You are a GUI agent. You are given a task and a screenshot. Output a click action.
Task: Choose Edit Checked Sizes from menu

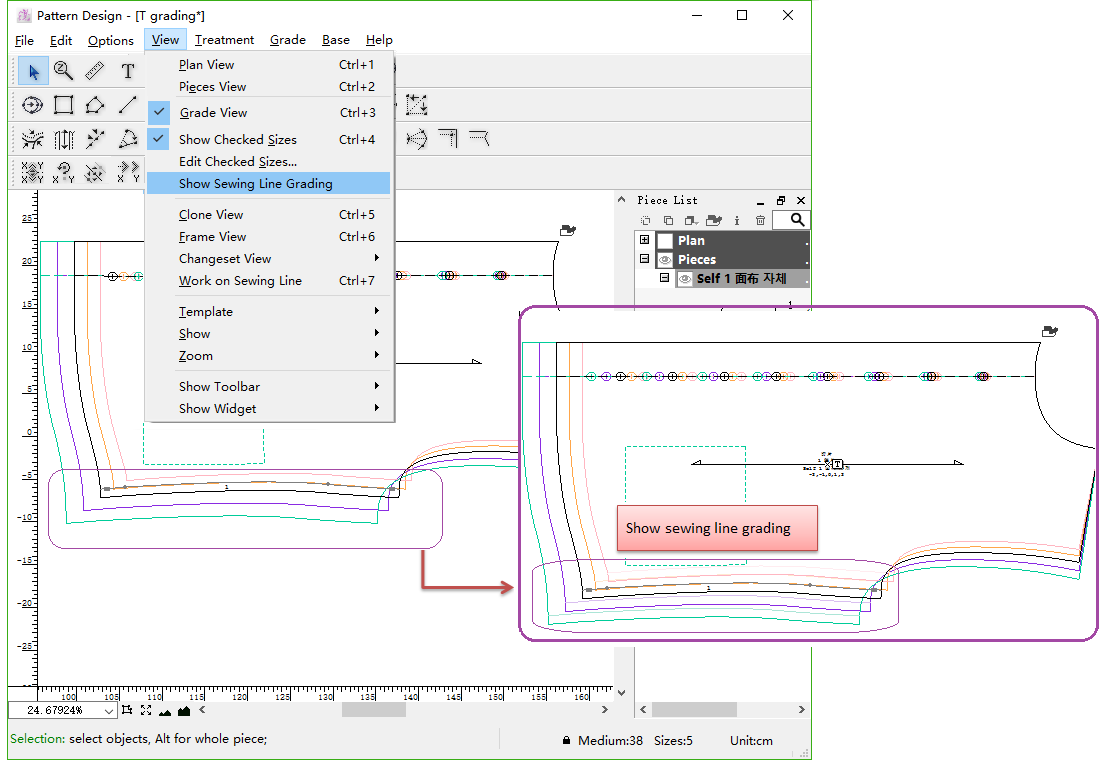(238, 162)
